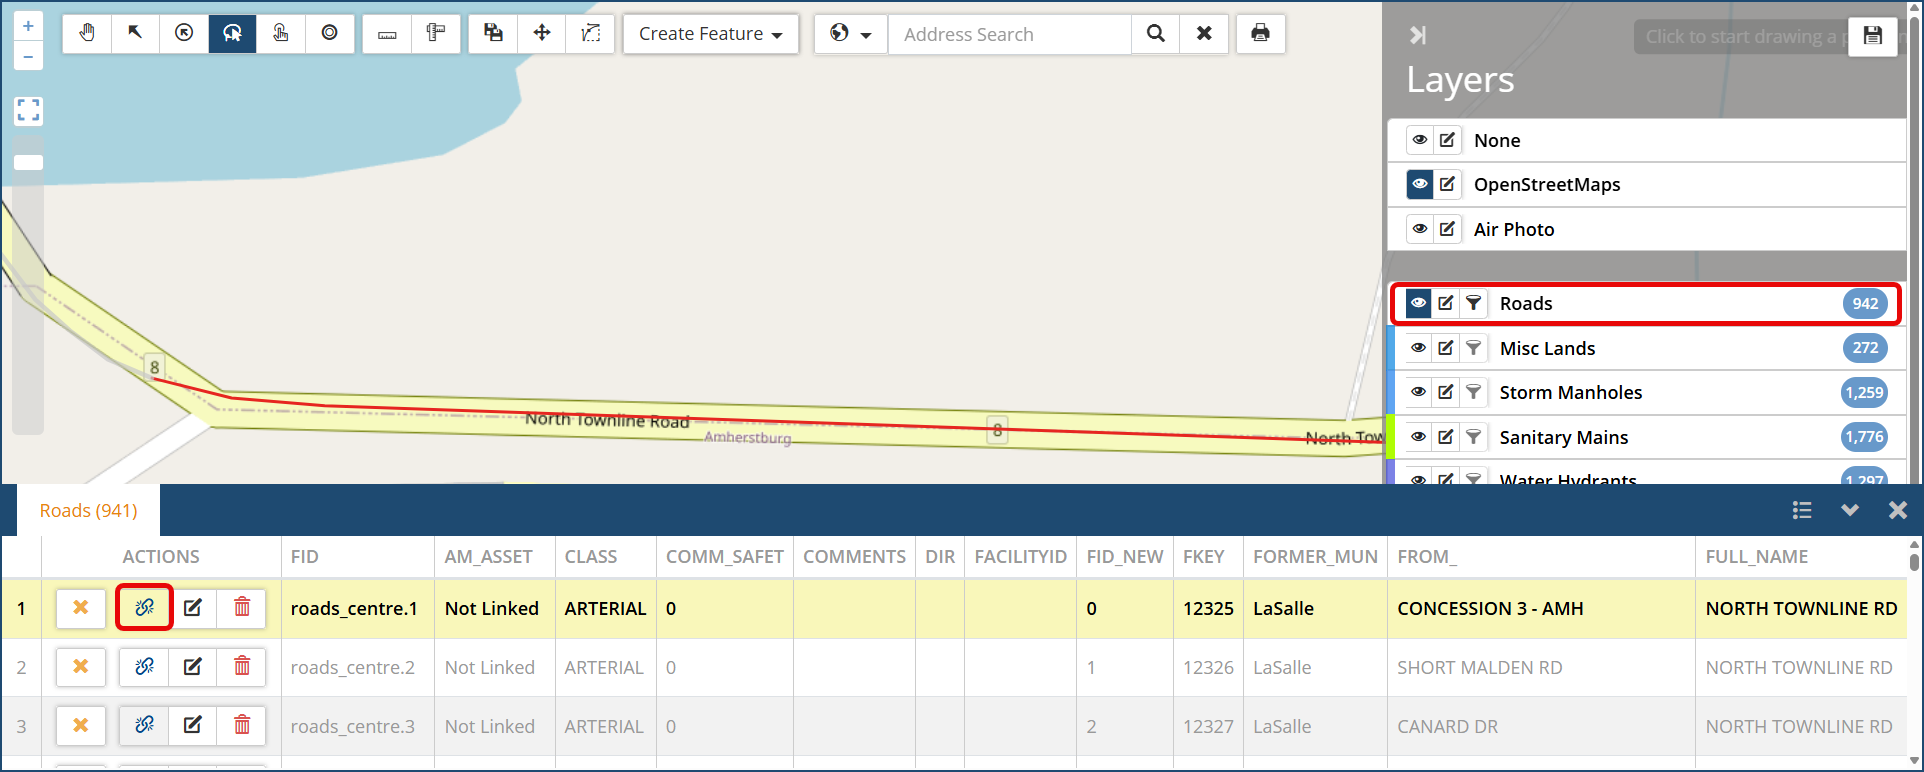Click the Misc Lands layer name

pyautogui.click(x=1547, y=348)
